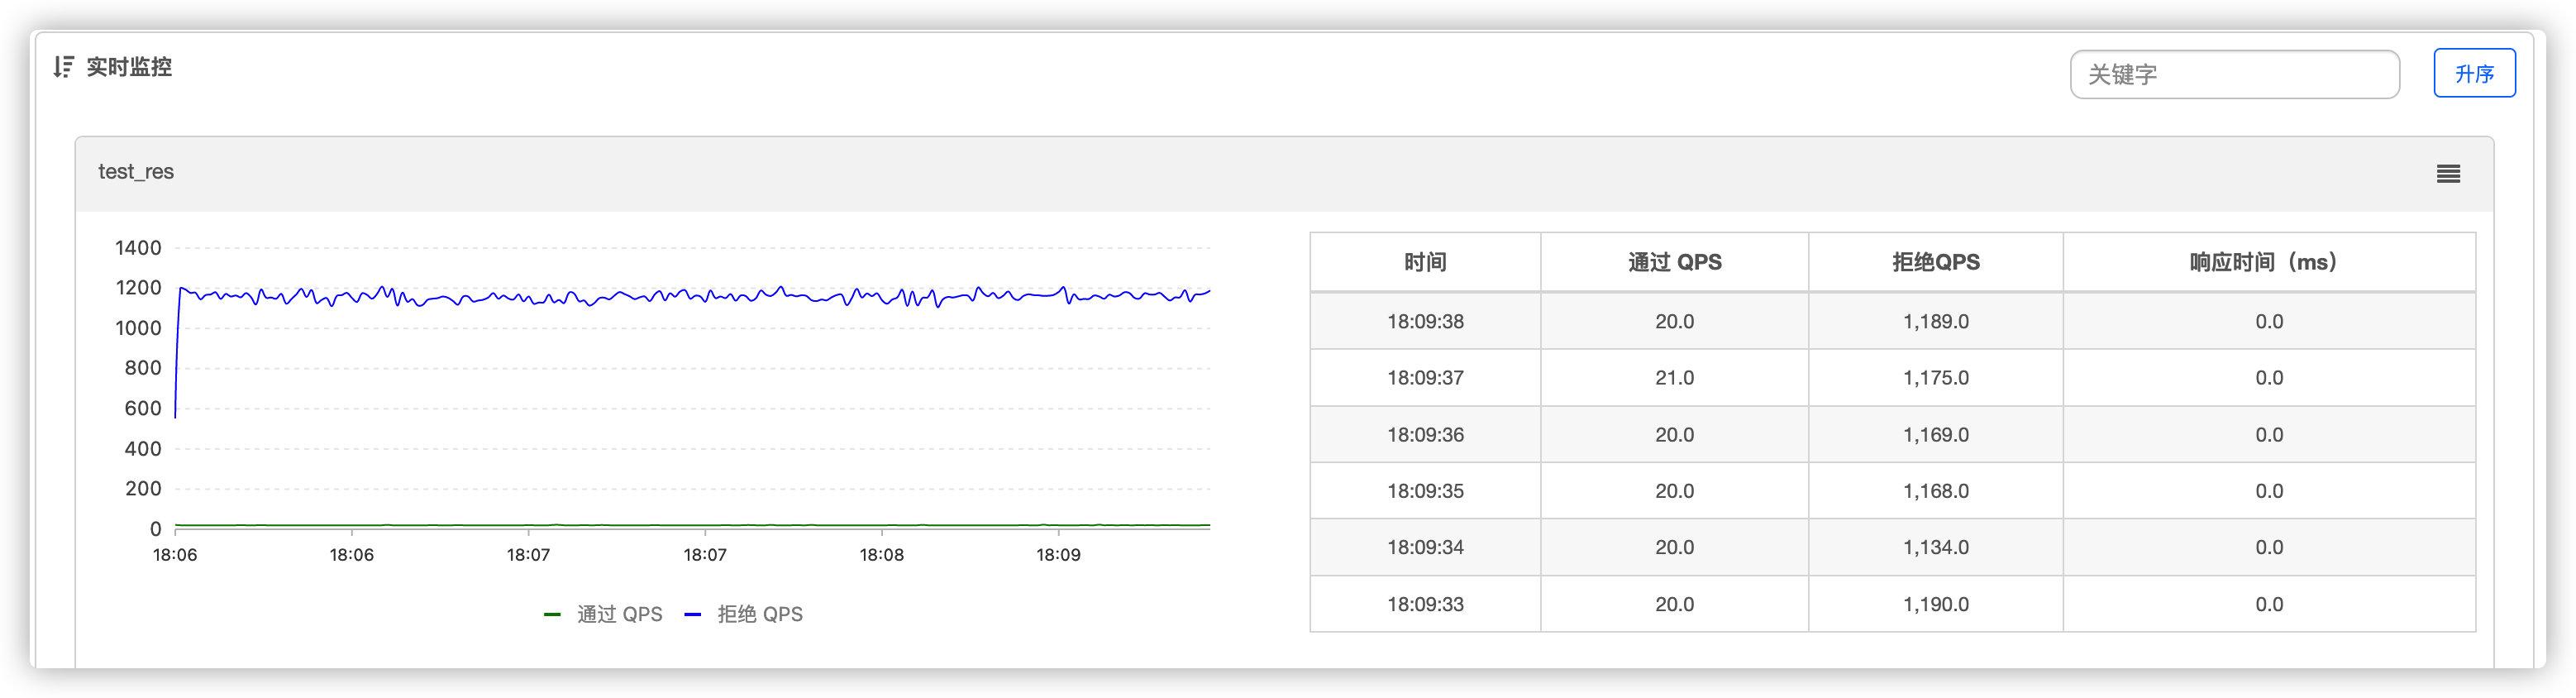
Task: Select the 18:09:34 time cell
Action: point(1425,547)
